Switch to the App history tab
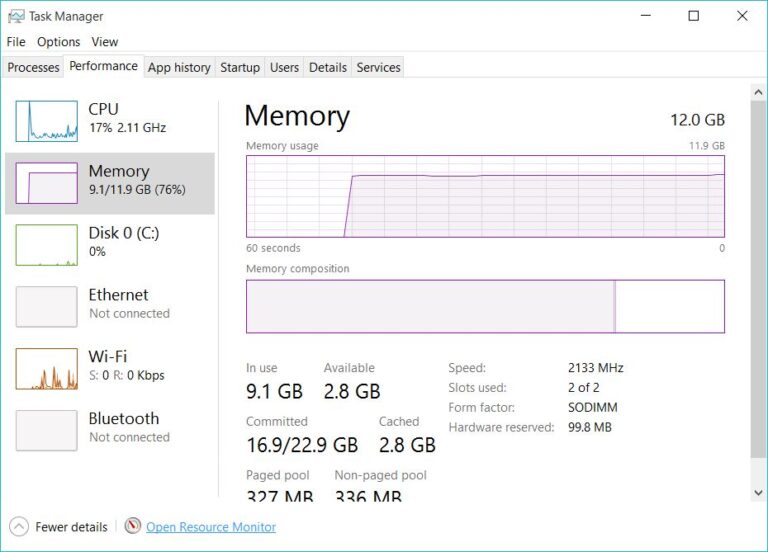The width and height of the screenshot is (768, 552). pyautogui.click(x=179, y=67)
